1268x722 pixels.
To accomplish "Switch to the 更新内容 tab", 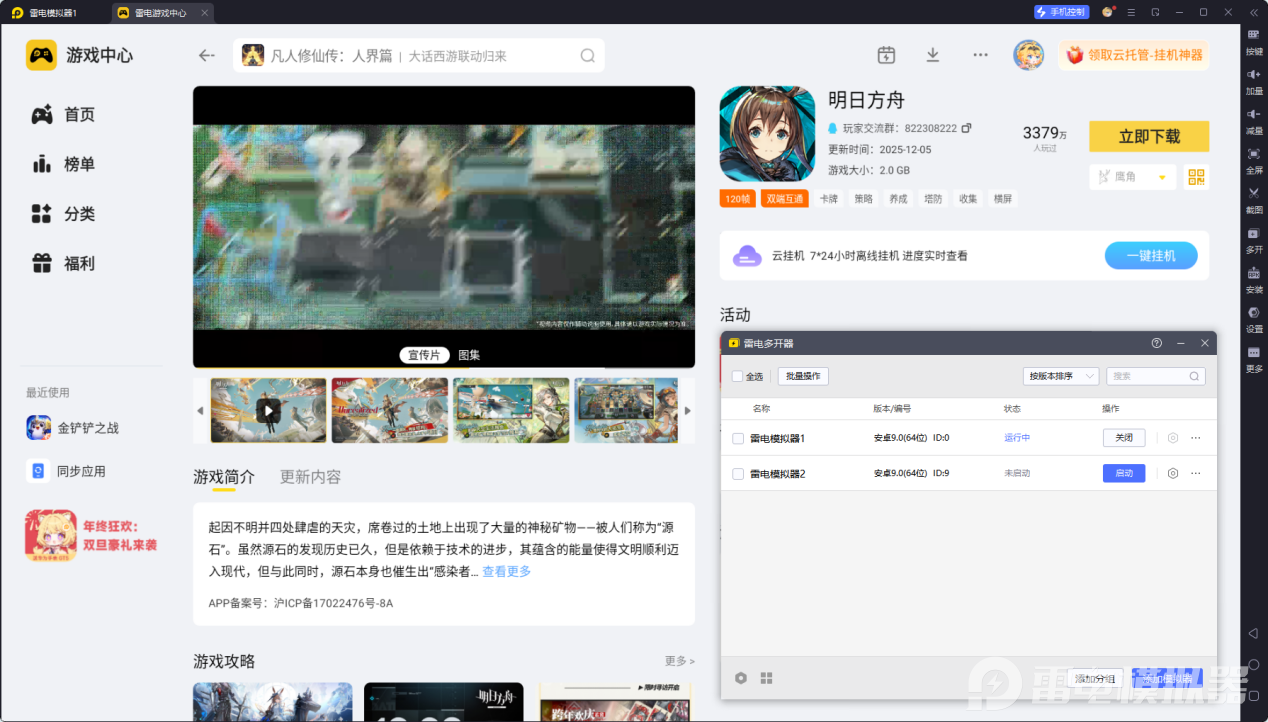I will (310, 477).
